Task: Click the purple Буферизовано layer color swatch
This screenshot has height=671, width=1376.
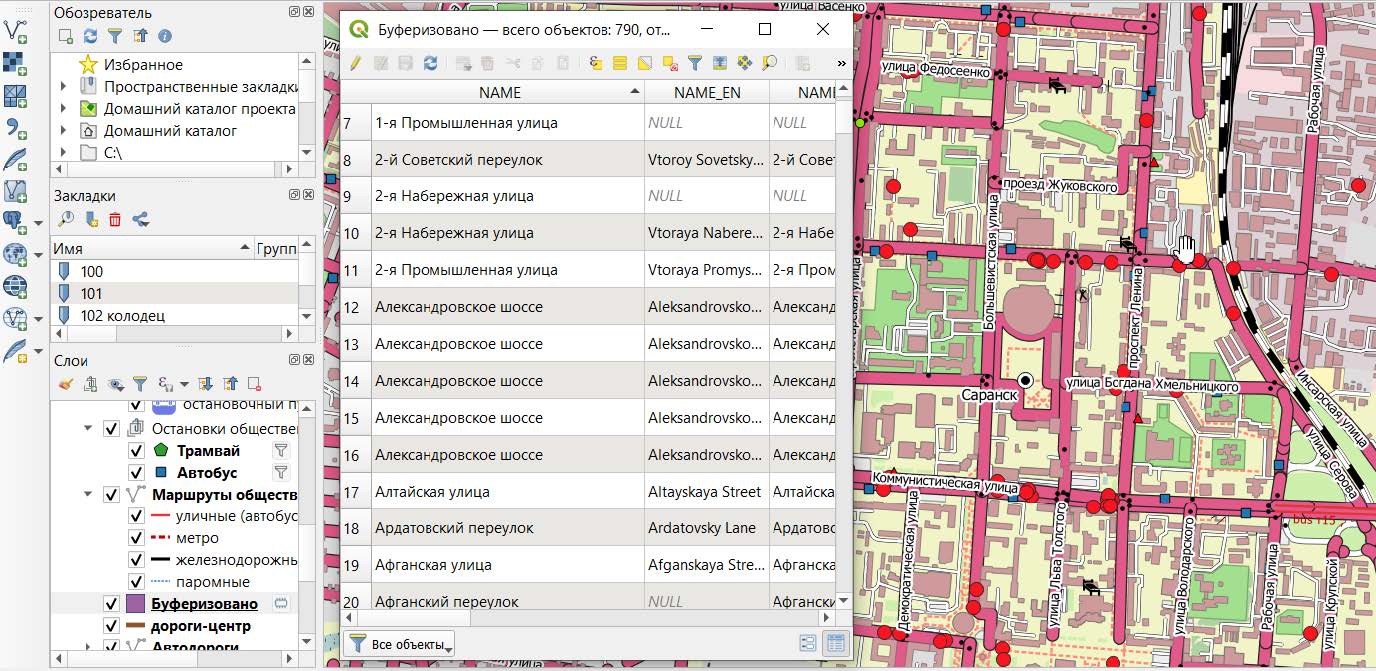Action: (136, 604)
